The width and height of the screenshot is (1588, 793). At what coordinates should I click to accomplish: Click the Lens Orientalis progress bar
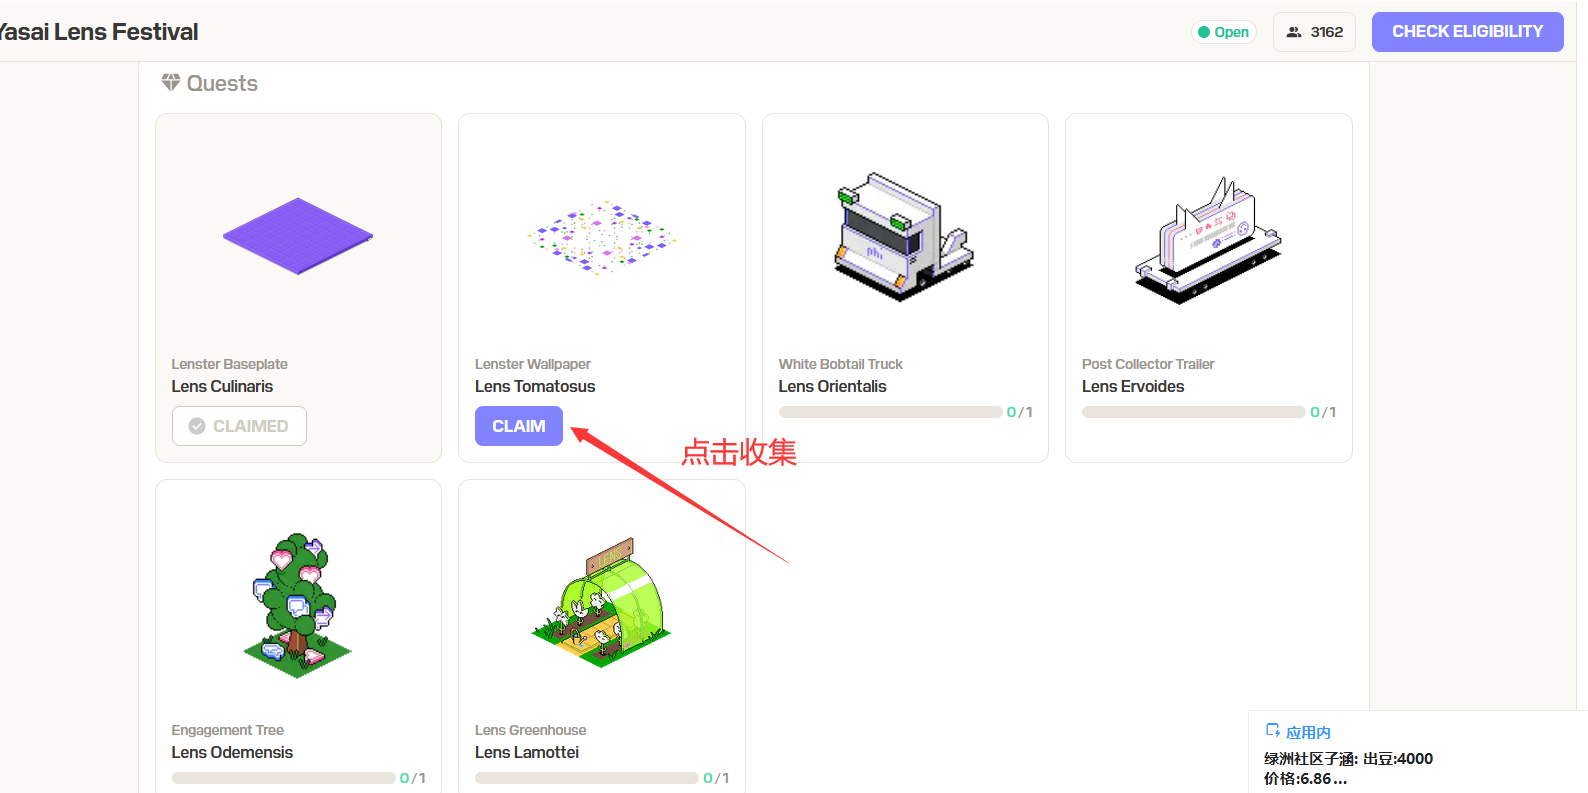click(890, 412)
